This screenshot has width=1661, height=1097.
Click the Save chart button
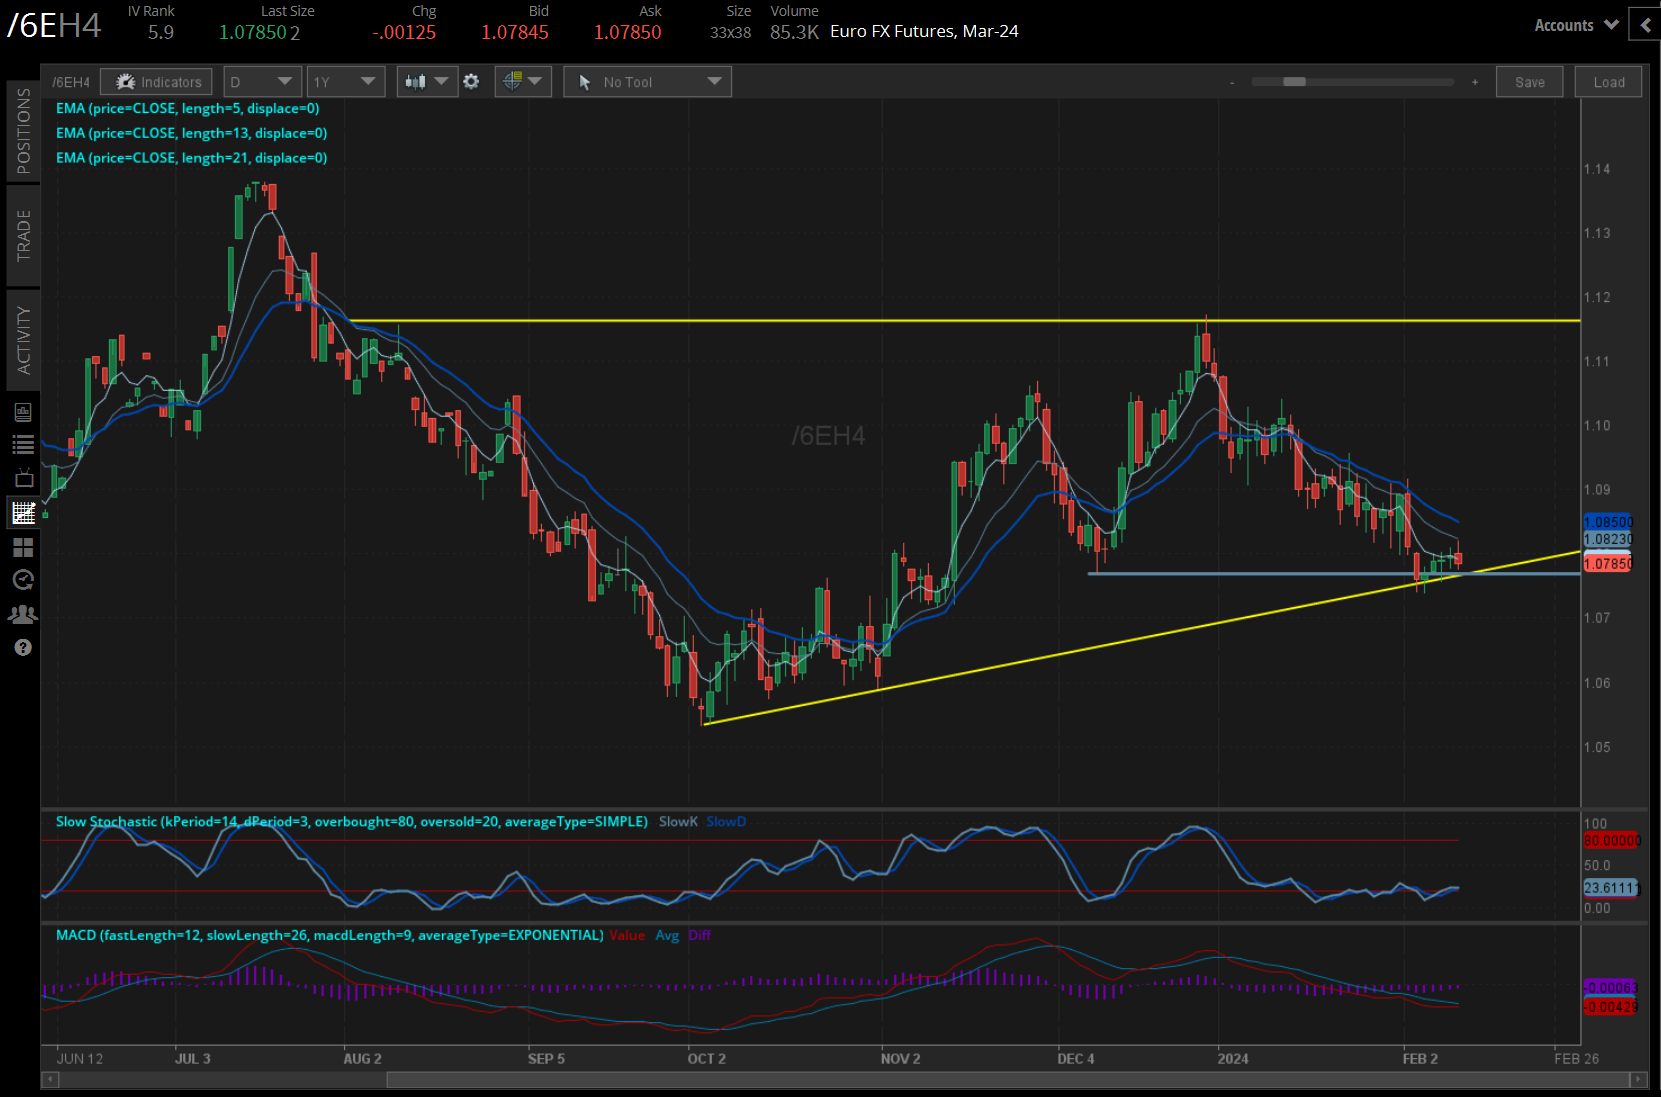pyautogui.click(x=1529, y=82)
